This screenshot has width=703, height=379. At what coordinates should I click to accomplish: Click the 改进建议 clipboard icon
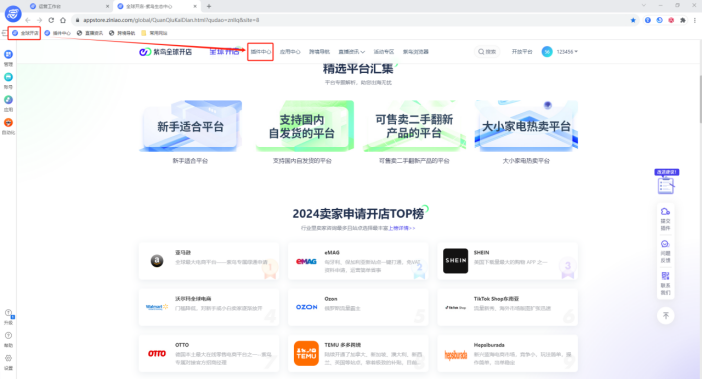[666, 185]
